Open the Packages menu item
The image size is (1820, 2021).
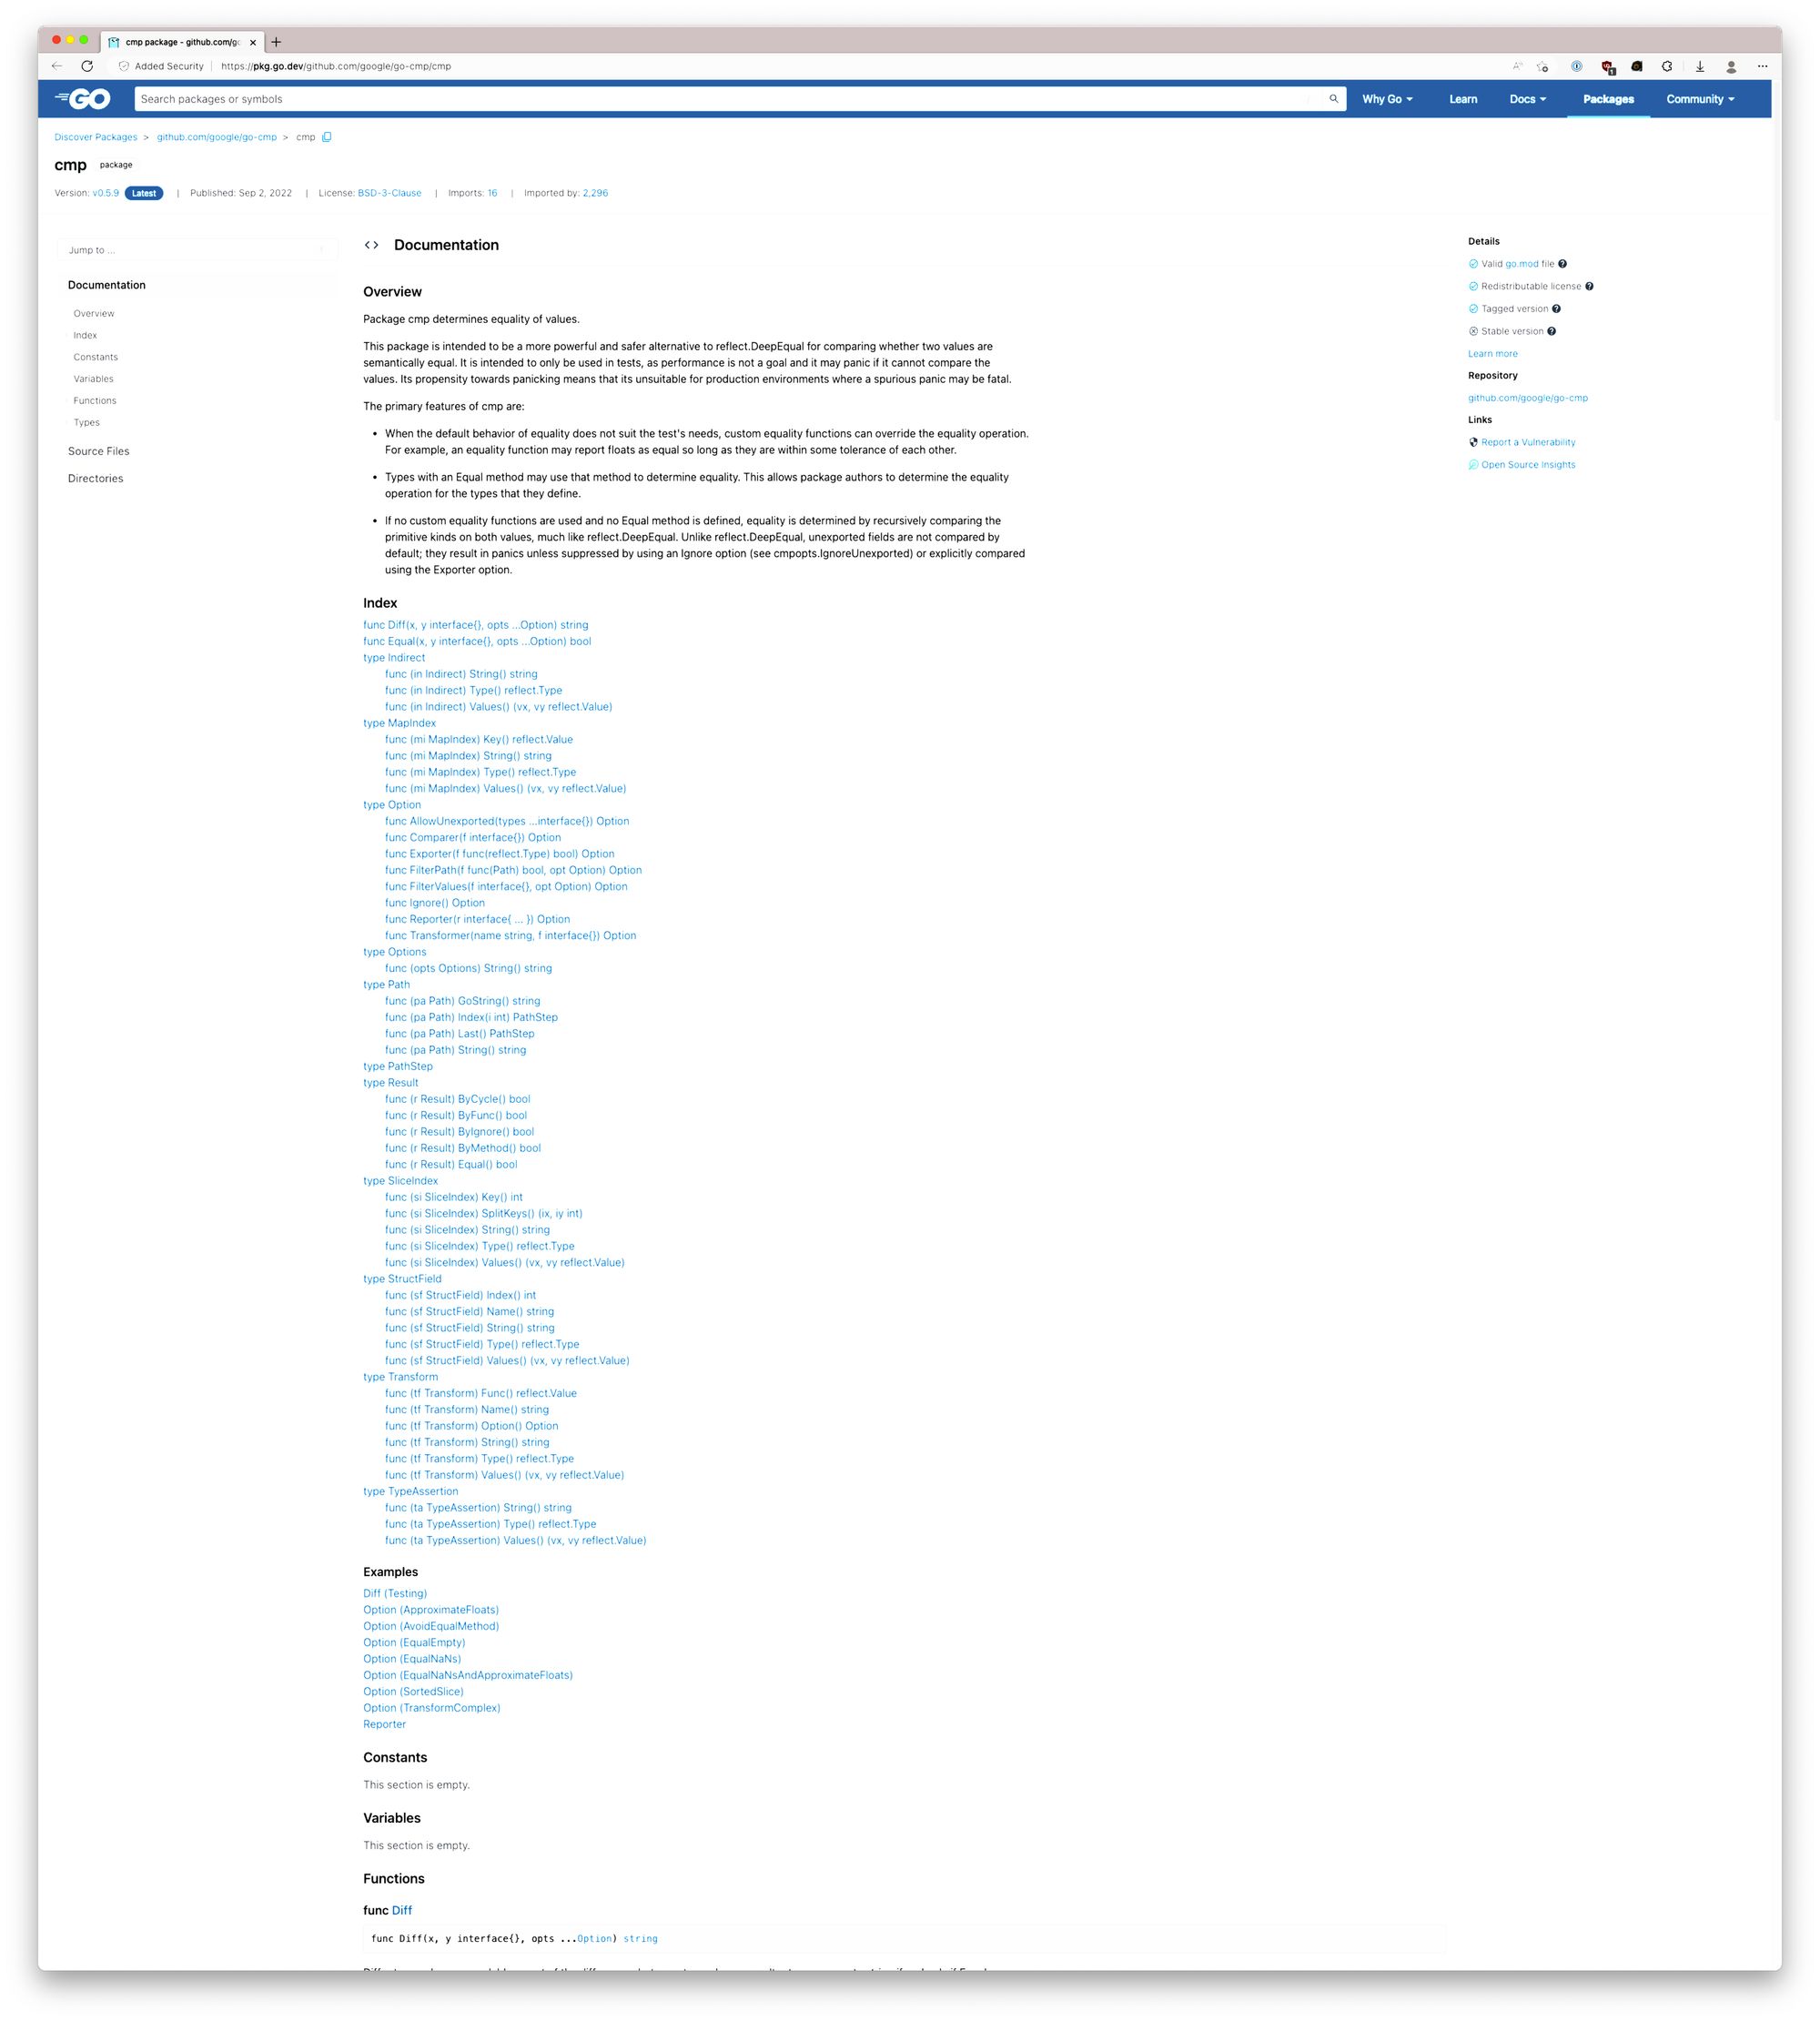click(1608, 99)
